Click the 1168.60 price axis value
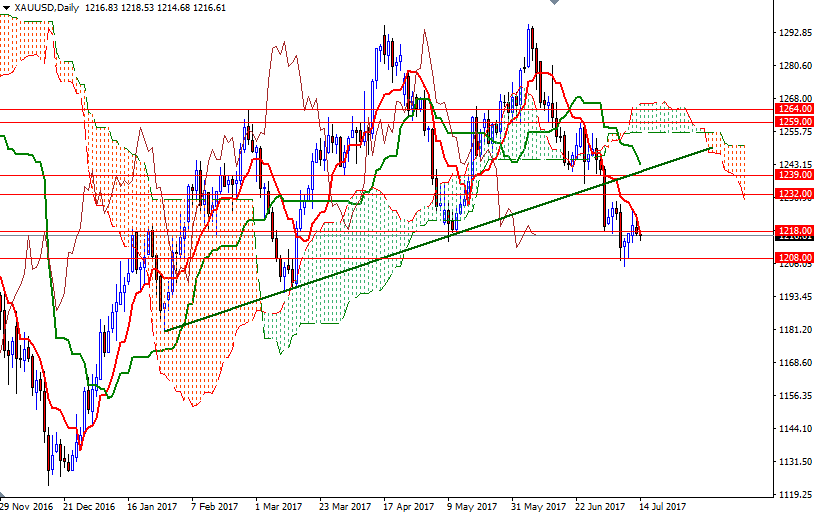Screen dimensions: 814x514 click(x=795, y=362)
